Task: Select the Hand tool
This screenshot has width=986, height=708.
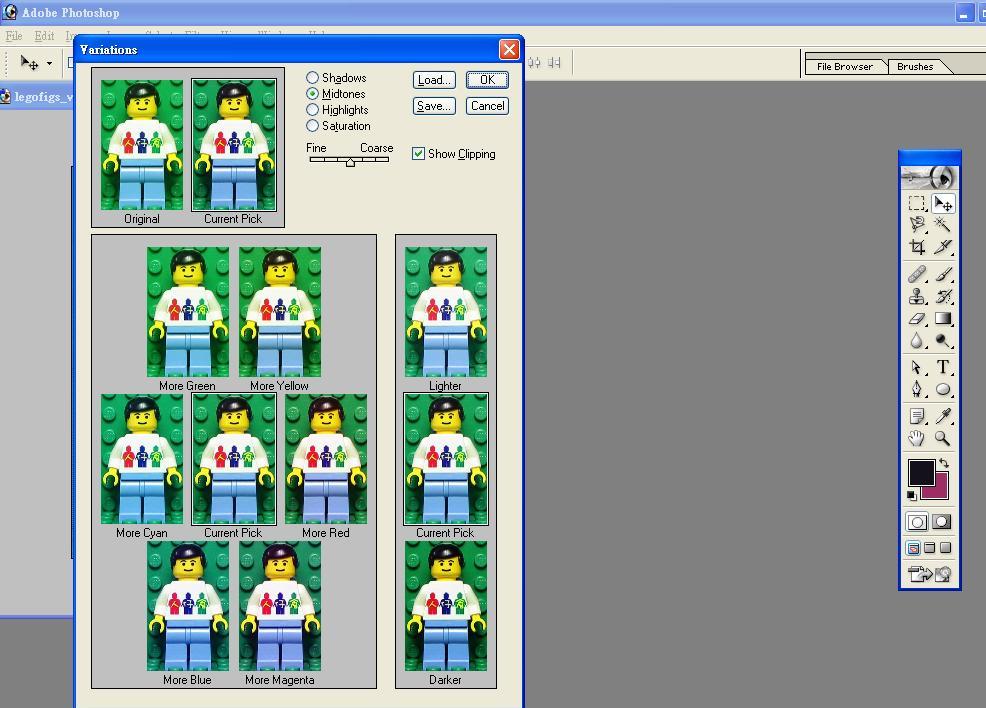Action: [x=917, y=438]
